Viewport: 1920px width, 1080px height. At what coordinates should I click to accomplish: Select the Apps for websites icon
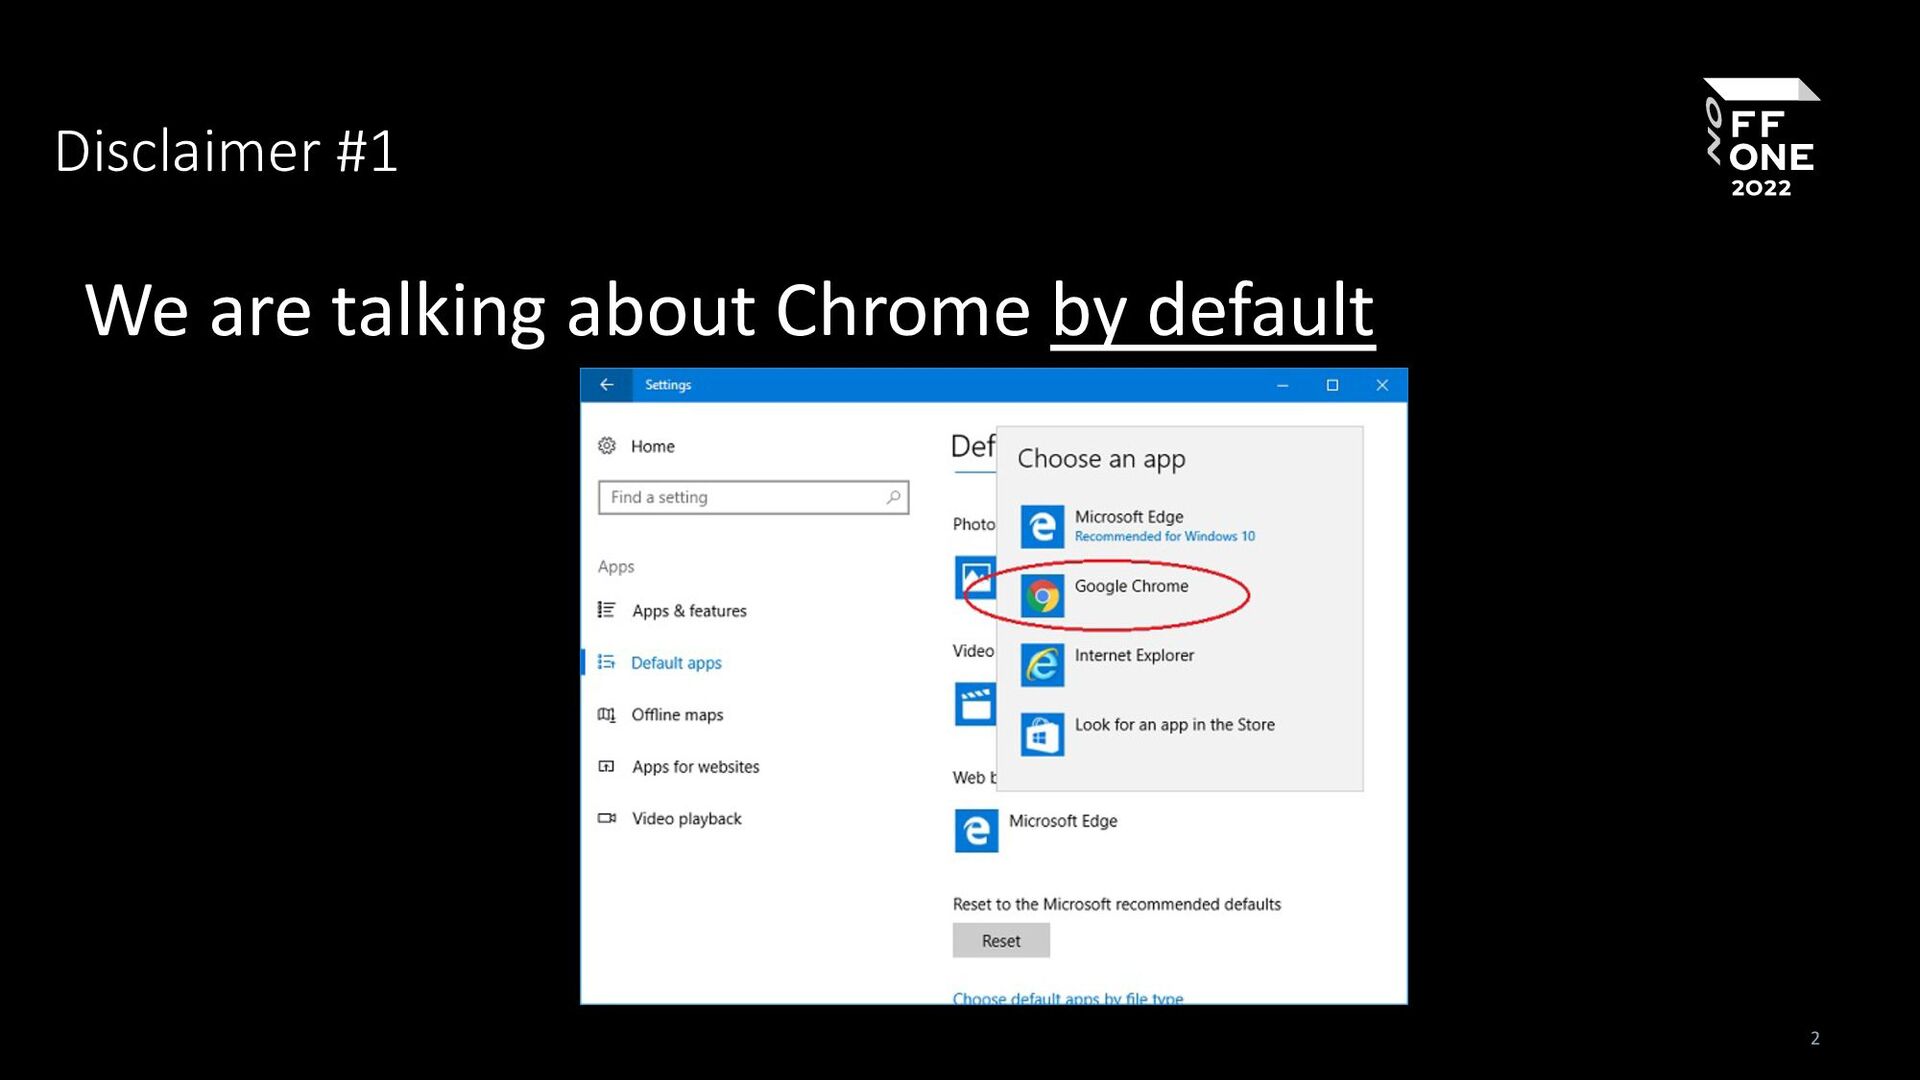point(606,766)
